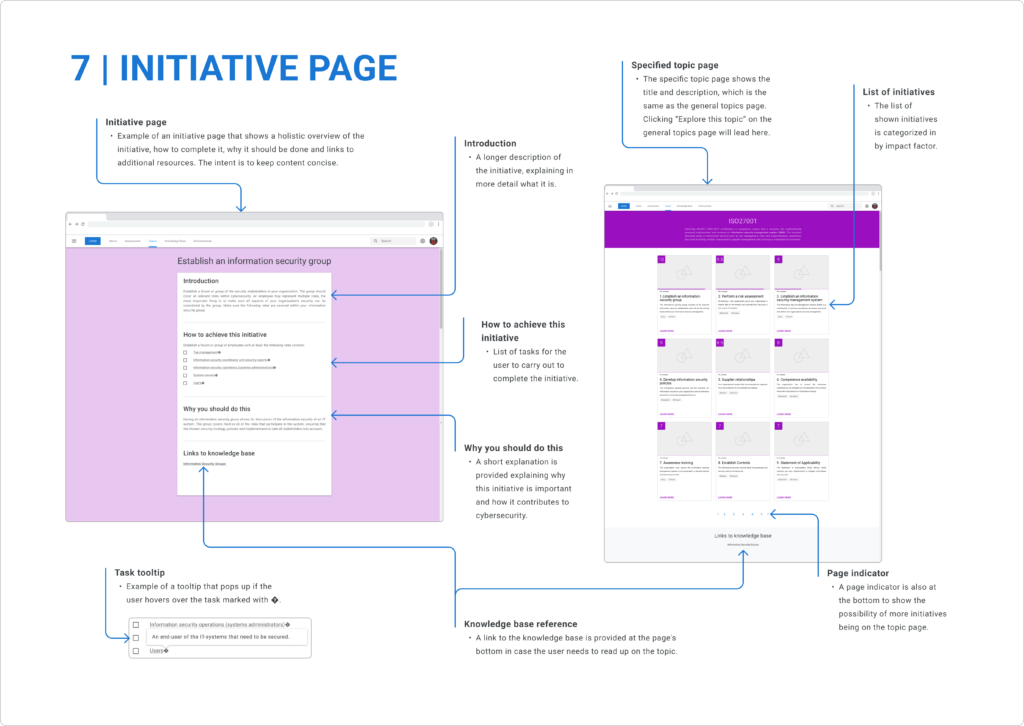
Task: Click Learn More on Awareness training card
Action: tap(666, 496)
